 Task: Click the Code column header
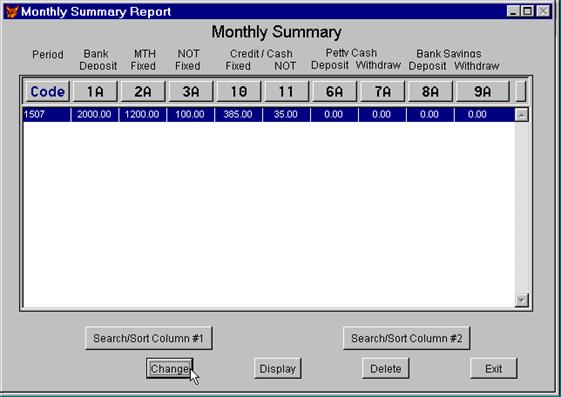pyautogui.click(x=48, y=92)
